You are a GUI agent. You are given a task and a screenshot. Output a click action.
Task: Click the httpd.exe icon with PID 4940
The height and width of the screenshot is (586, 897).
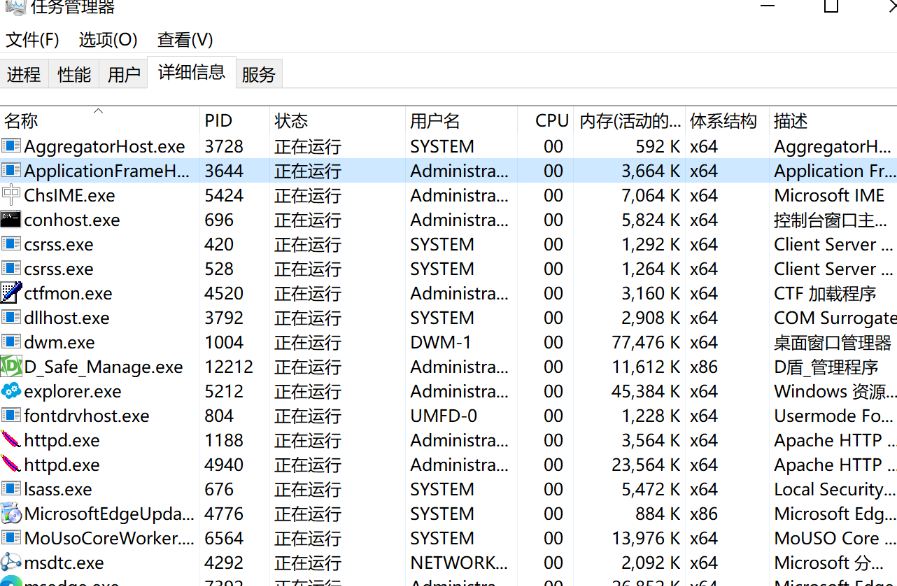click(11, 464)
